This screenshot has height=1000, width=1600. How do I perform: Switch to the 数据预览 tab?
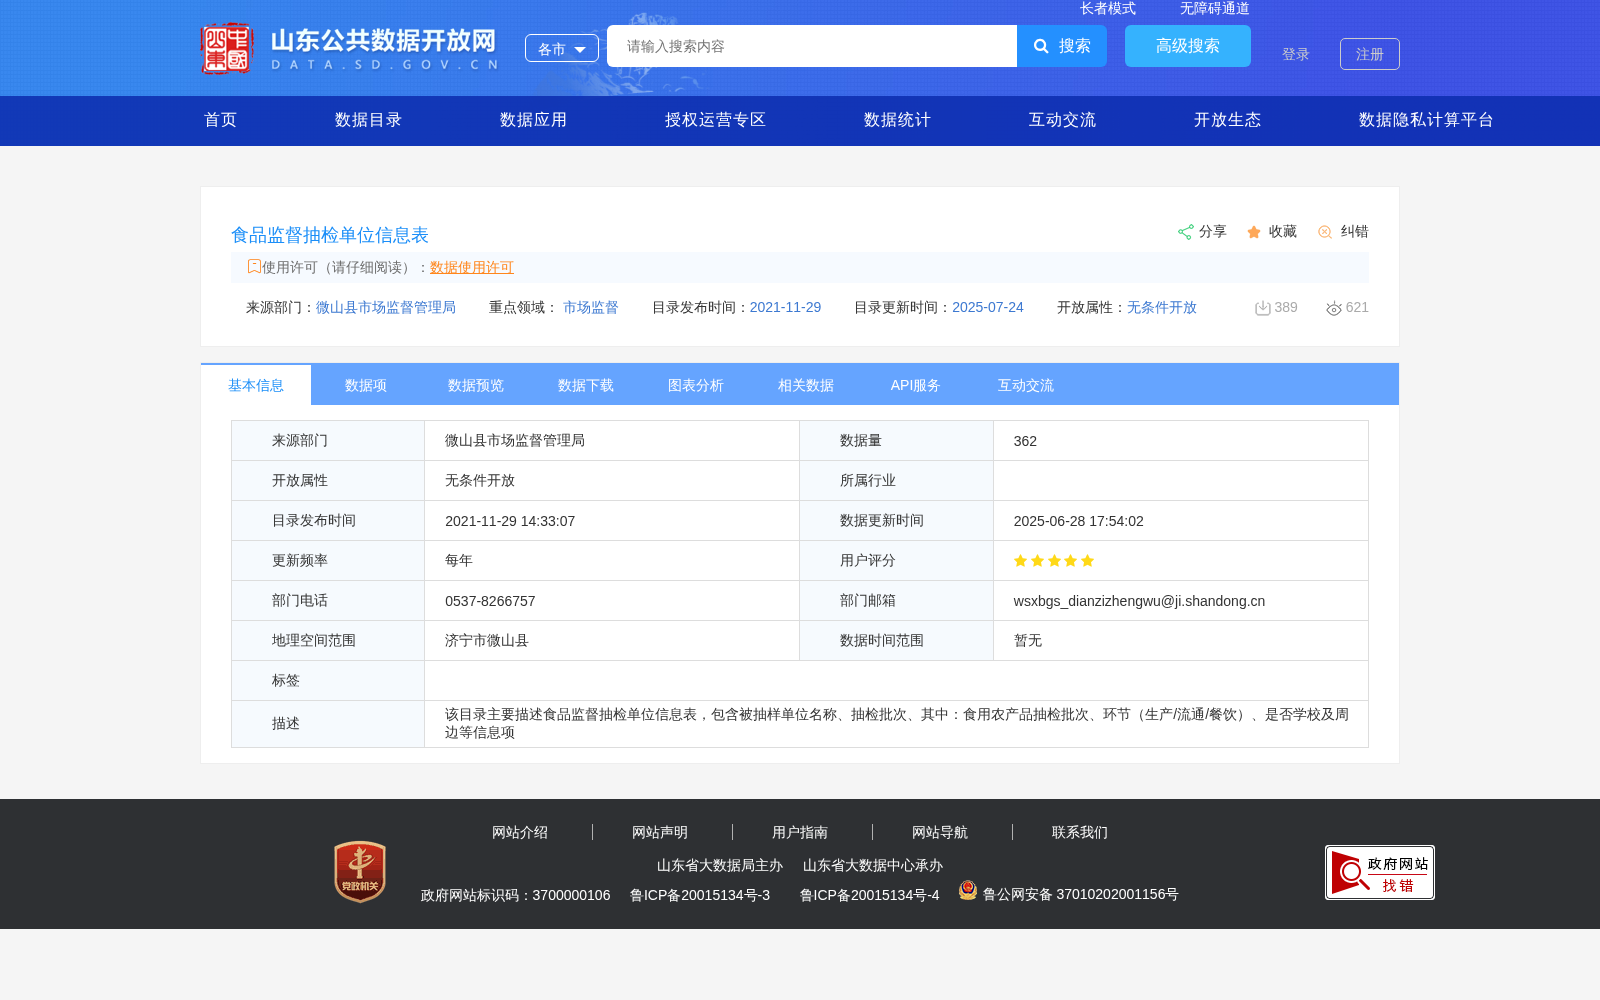(476, 385)
